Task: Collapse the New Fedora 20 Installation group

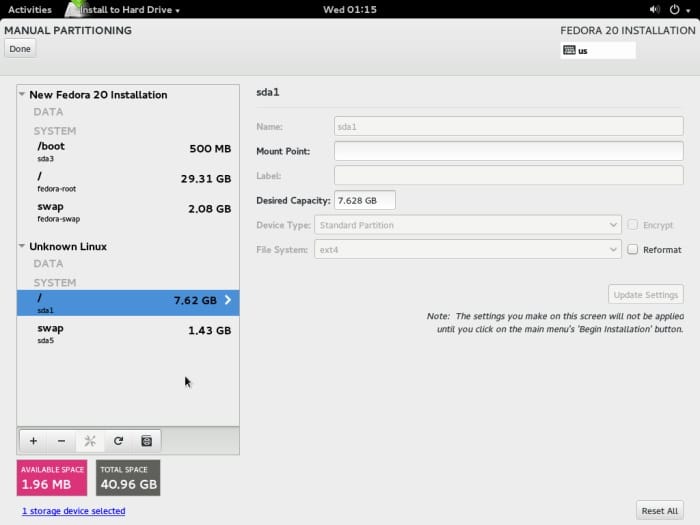Action: 22,94
